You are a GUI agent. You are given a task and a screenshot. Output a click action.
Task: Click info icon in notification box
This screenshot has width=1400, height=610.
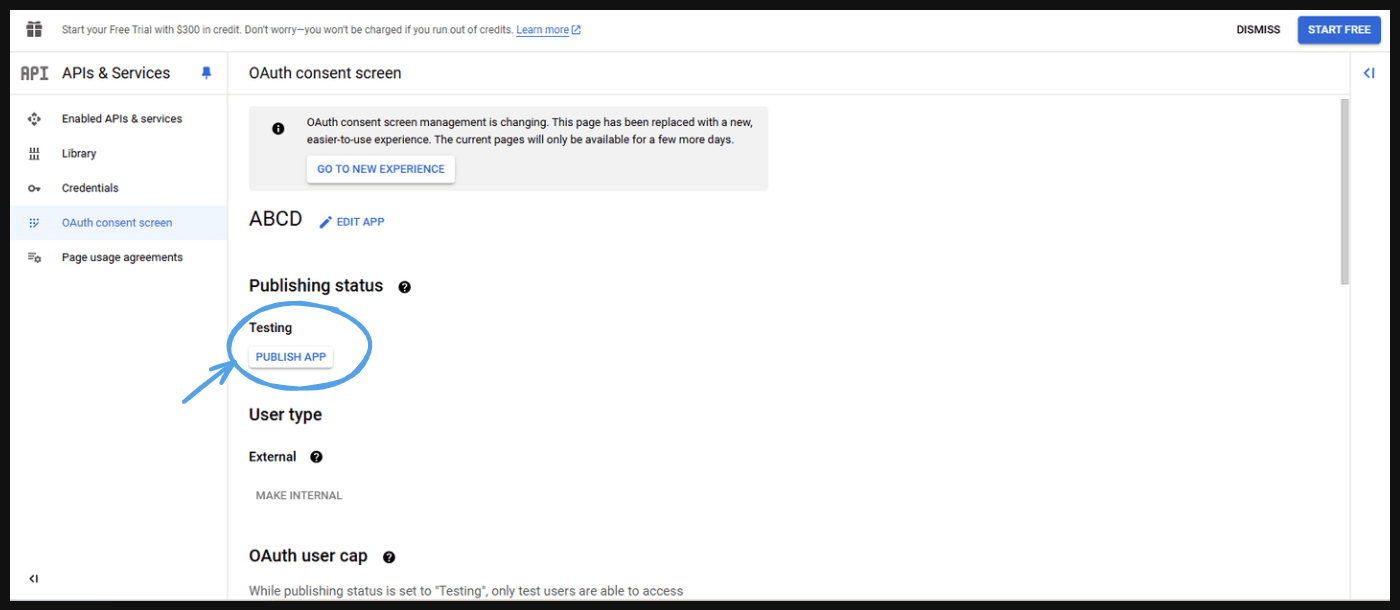[x=278, y=128]
